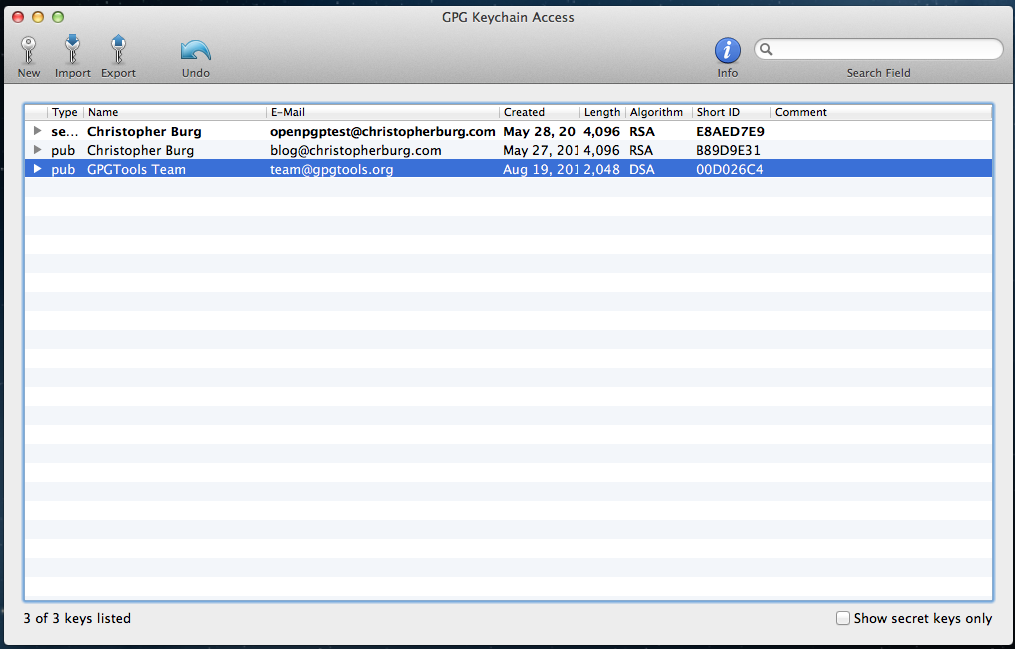
Task: Click the May 27 created date cell
Action: coord(541,150)
